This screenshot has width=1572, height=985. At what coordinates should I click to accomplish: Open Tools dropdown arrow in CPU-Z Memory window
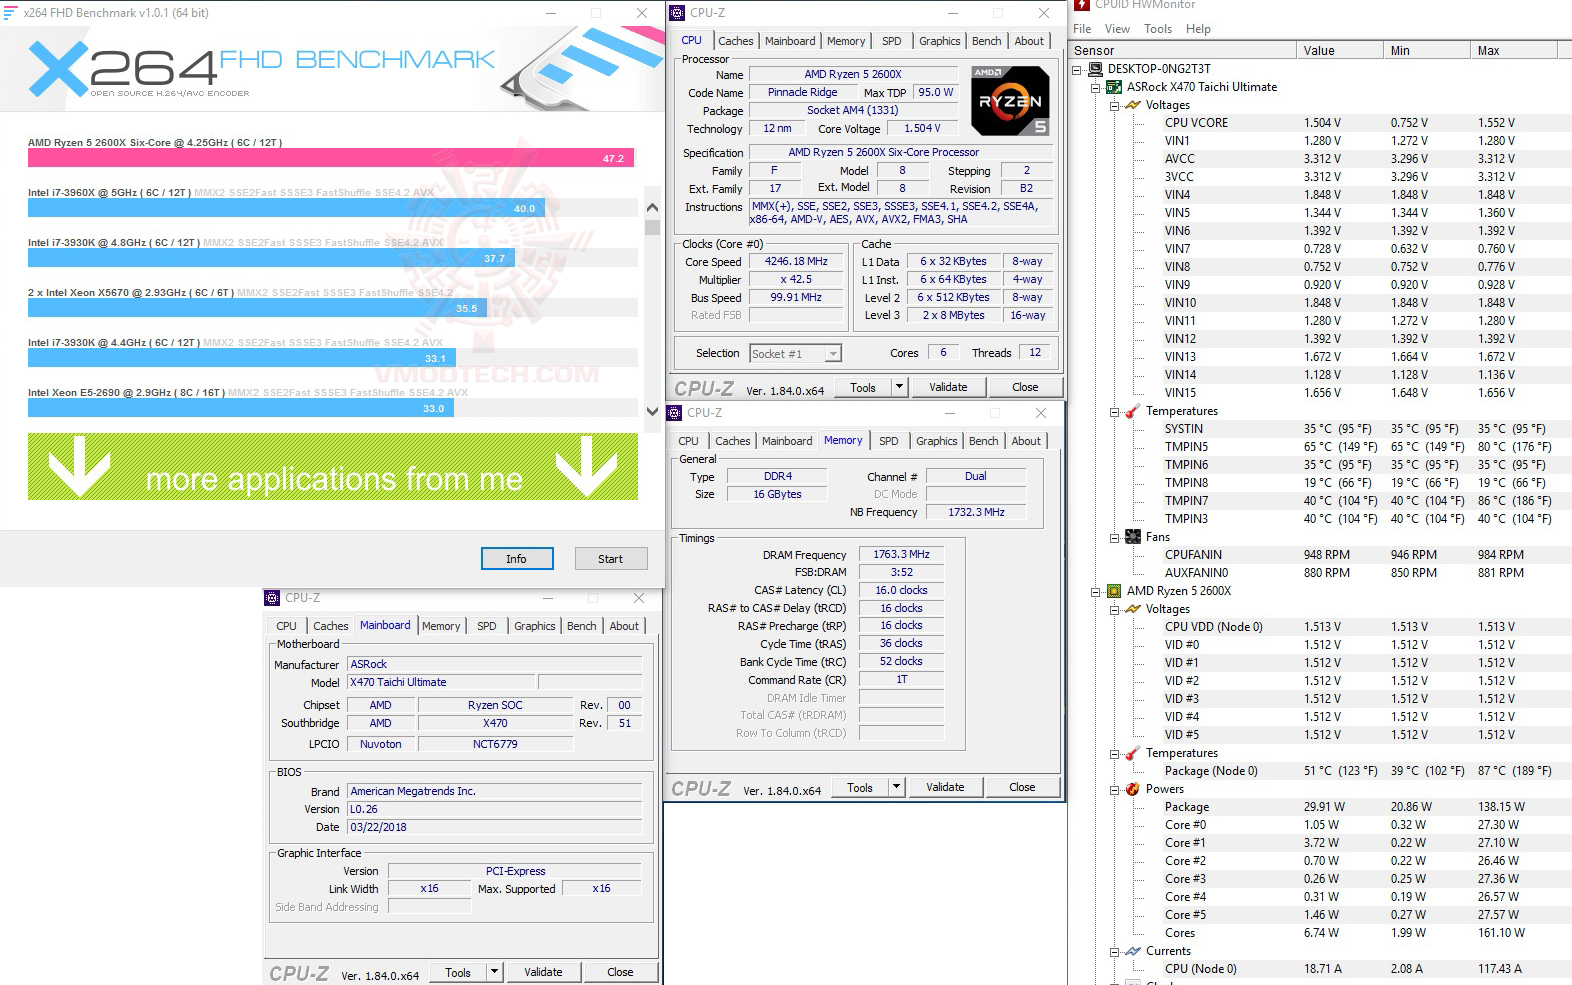[x=895, y=787]
